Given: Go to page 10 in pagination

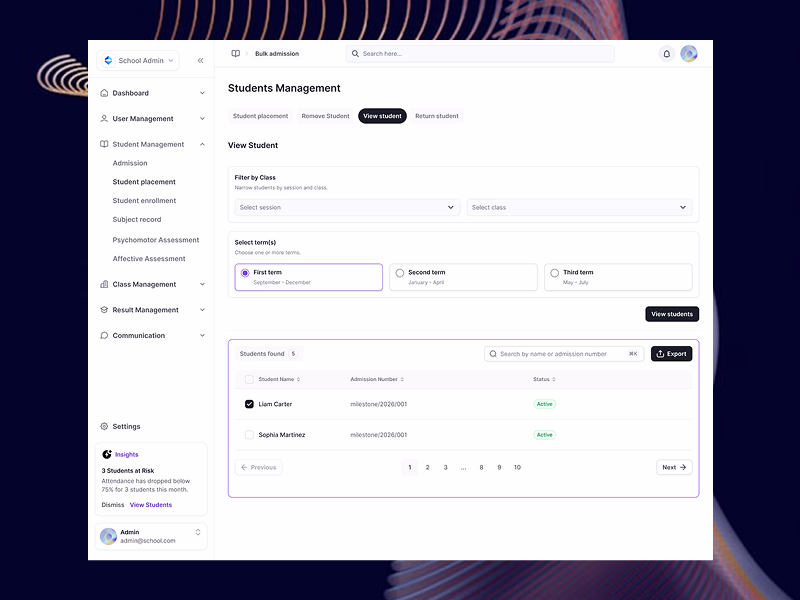Looking at the screenshot, I should click(x=517, y=467).
